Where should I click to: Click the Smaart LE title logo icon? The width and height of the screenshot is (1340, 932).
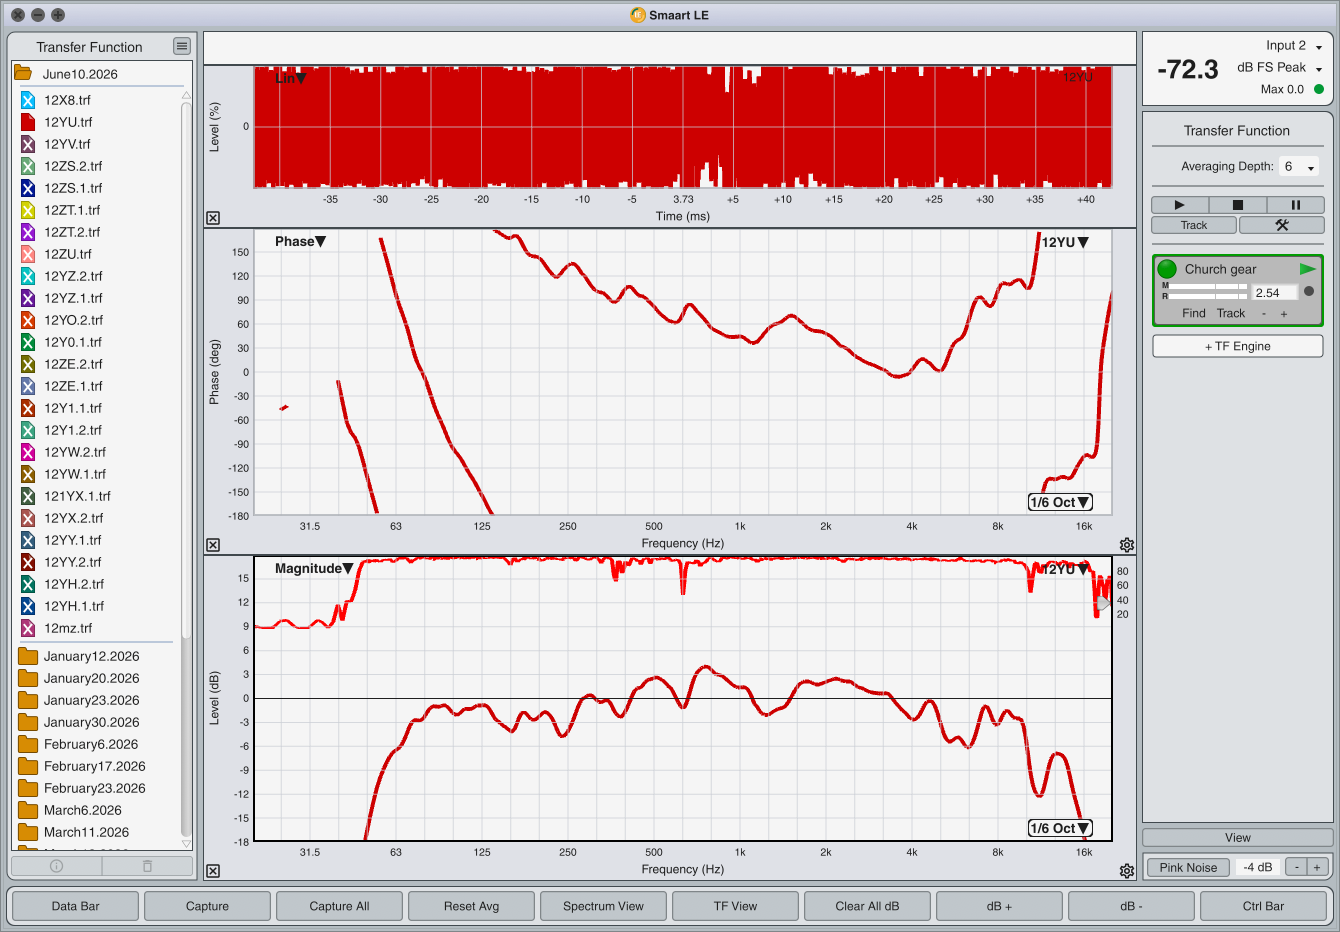[638, 15]
